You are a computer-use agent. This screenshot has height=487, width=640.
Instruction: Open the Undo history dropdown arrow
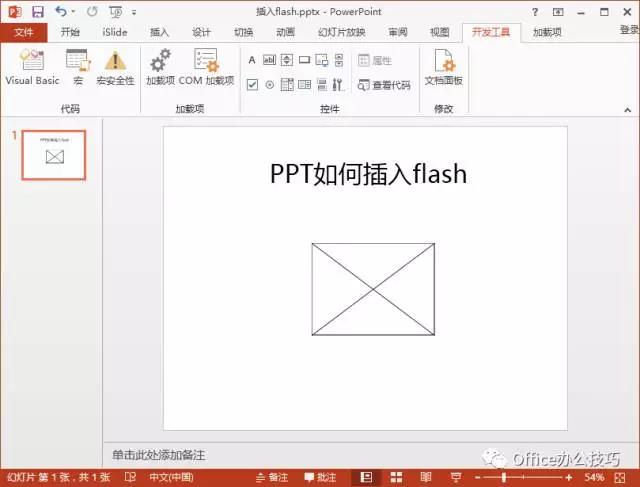(x=73, y=12)
